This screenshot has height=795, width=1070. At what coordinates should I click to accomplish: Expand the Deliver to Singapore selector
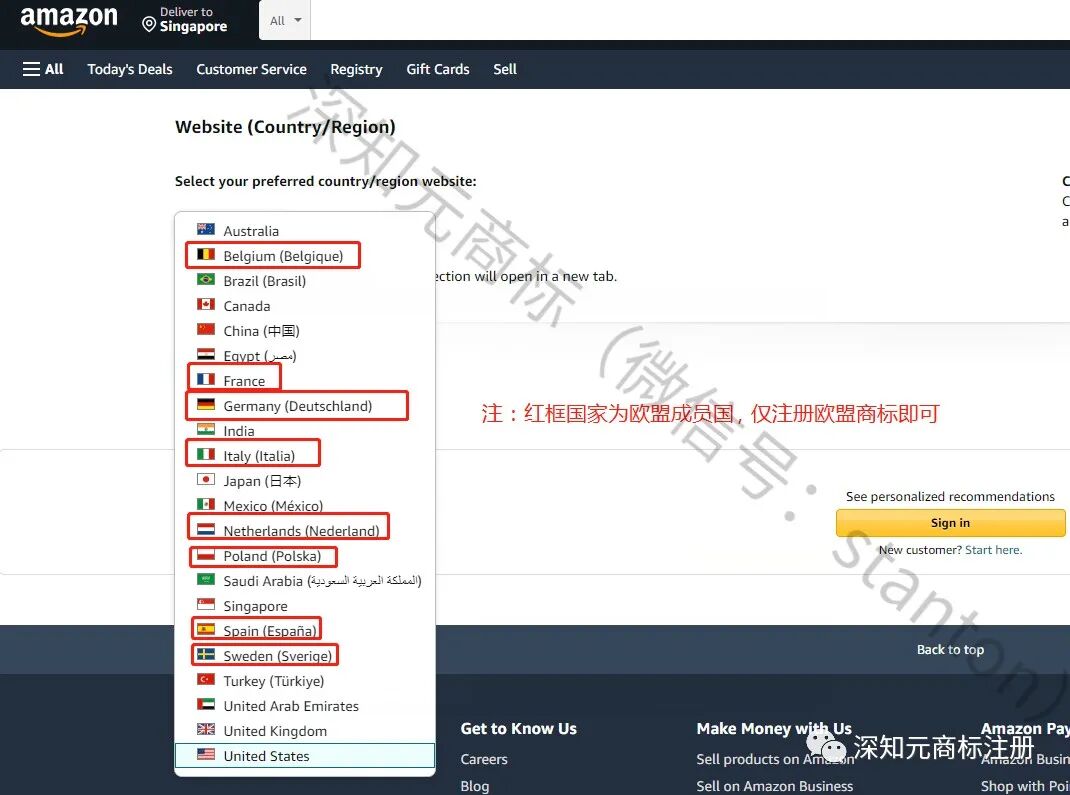[x=190, y=21]
